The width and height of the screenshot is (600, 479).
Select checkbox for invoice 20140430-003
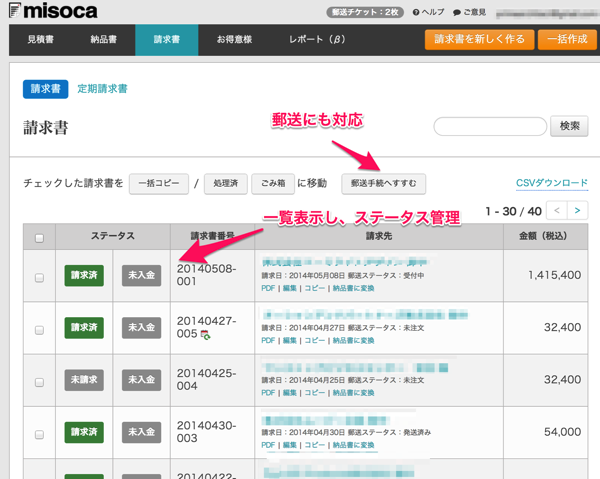[x=39, y=434]
